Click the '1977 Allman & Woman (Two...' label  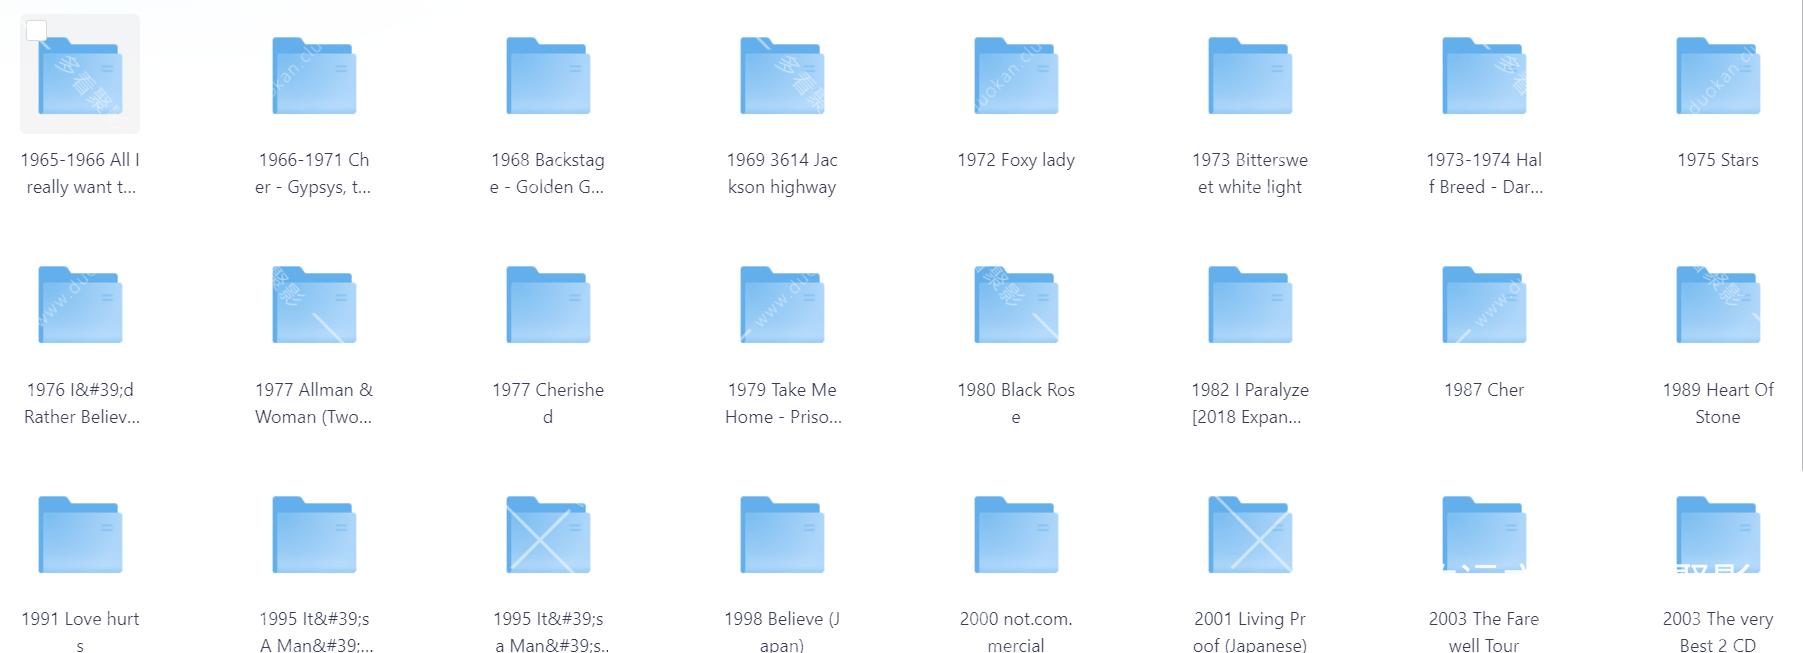coord(314,403)
